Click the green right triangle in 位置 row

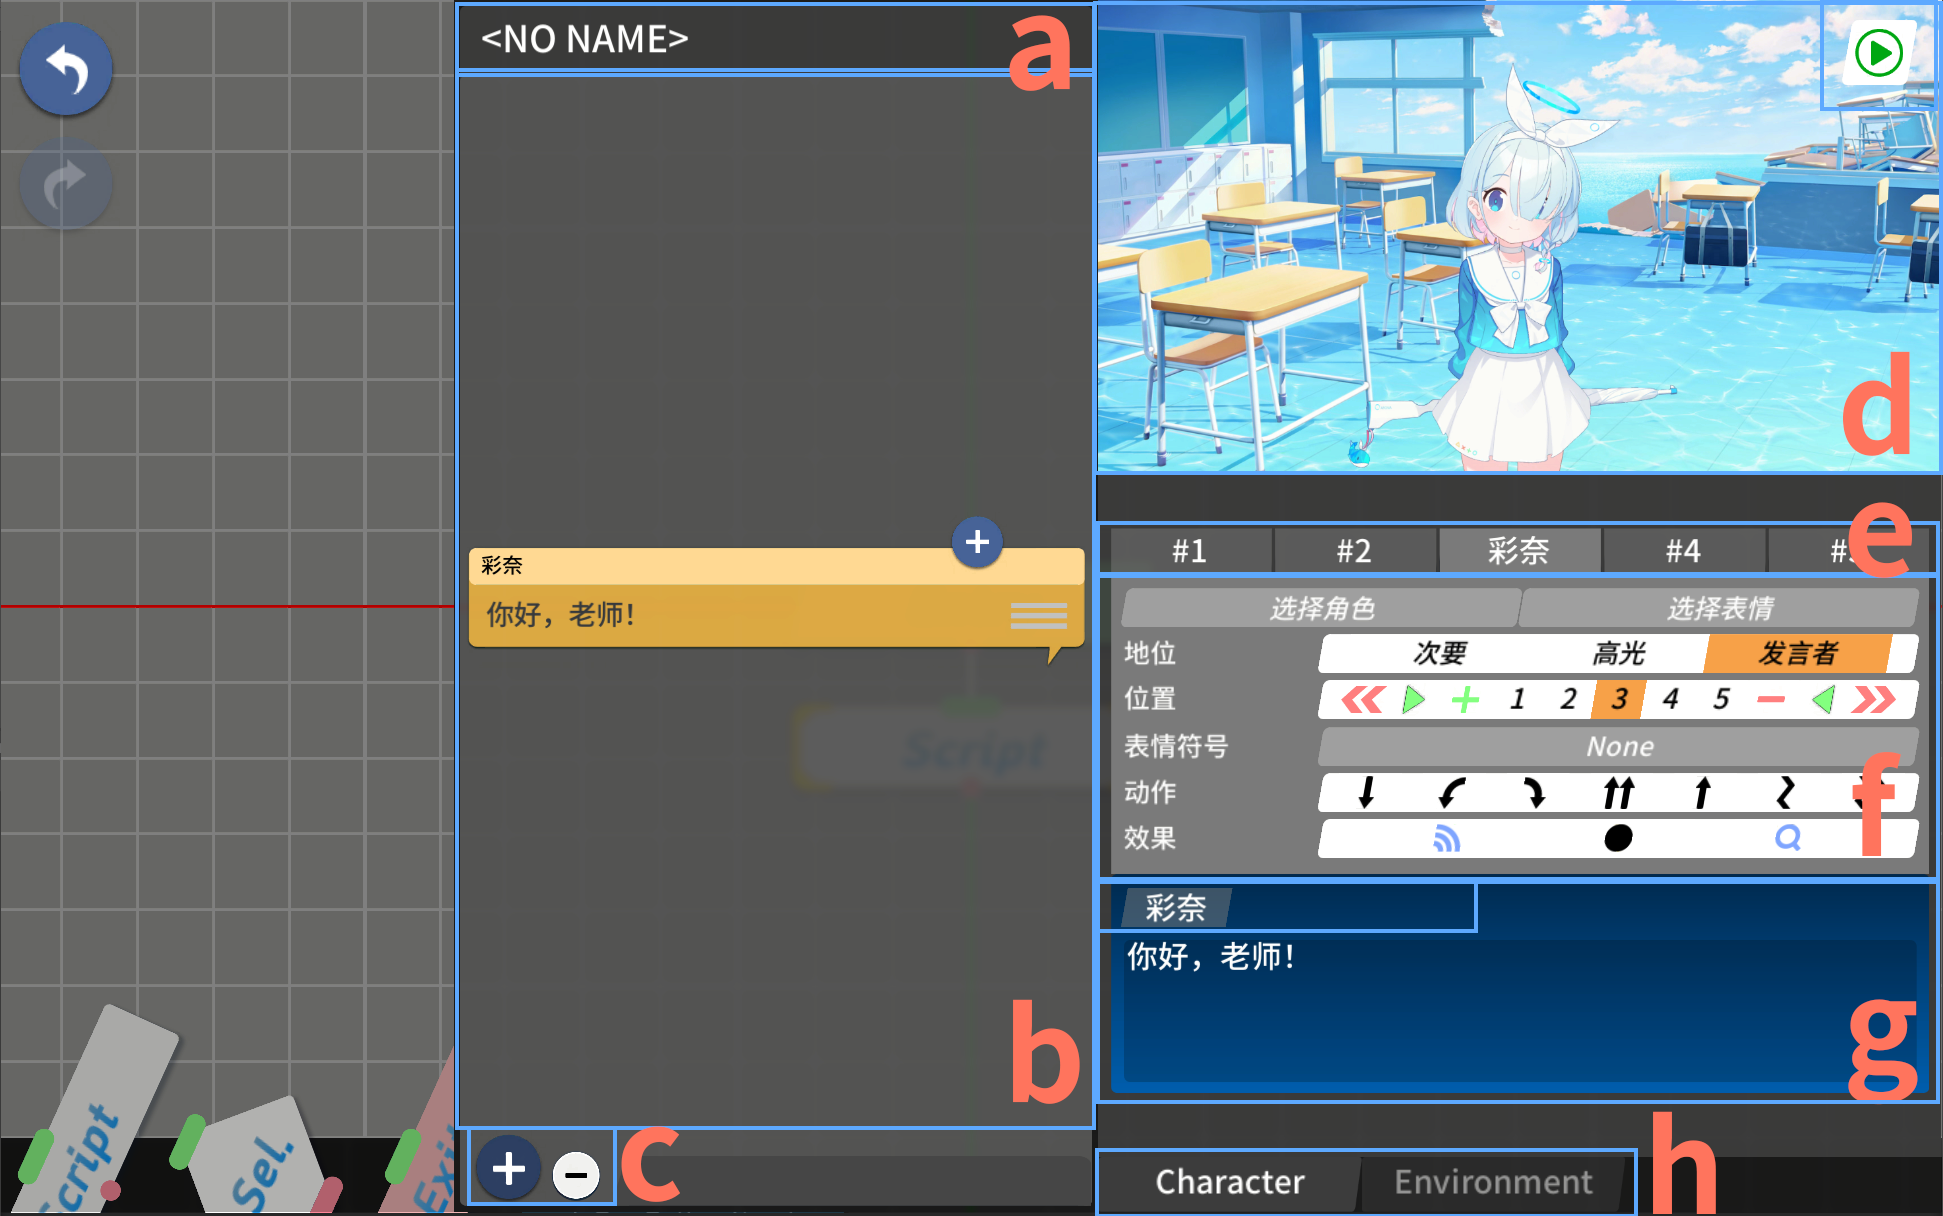pyautogui.click(x=1413, y=699)
